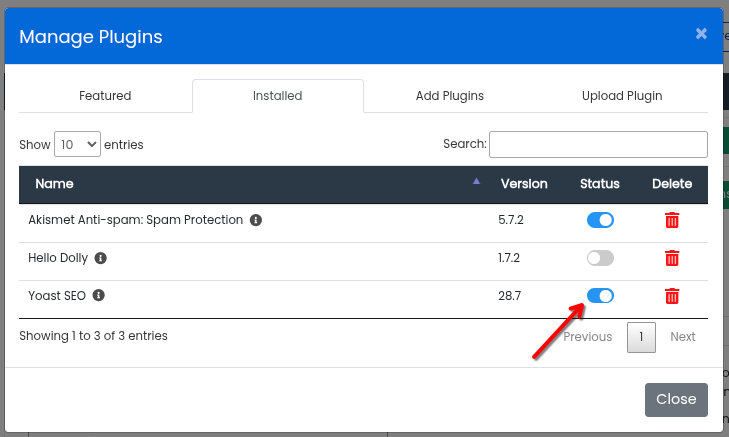Open the Add Plugins tab
729x437 pixels.
[x=450, y=96]
